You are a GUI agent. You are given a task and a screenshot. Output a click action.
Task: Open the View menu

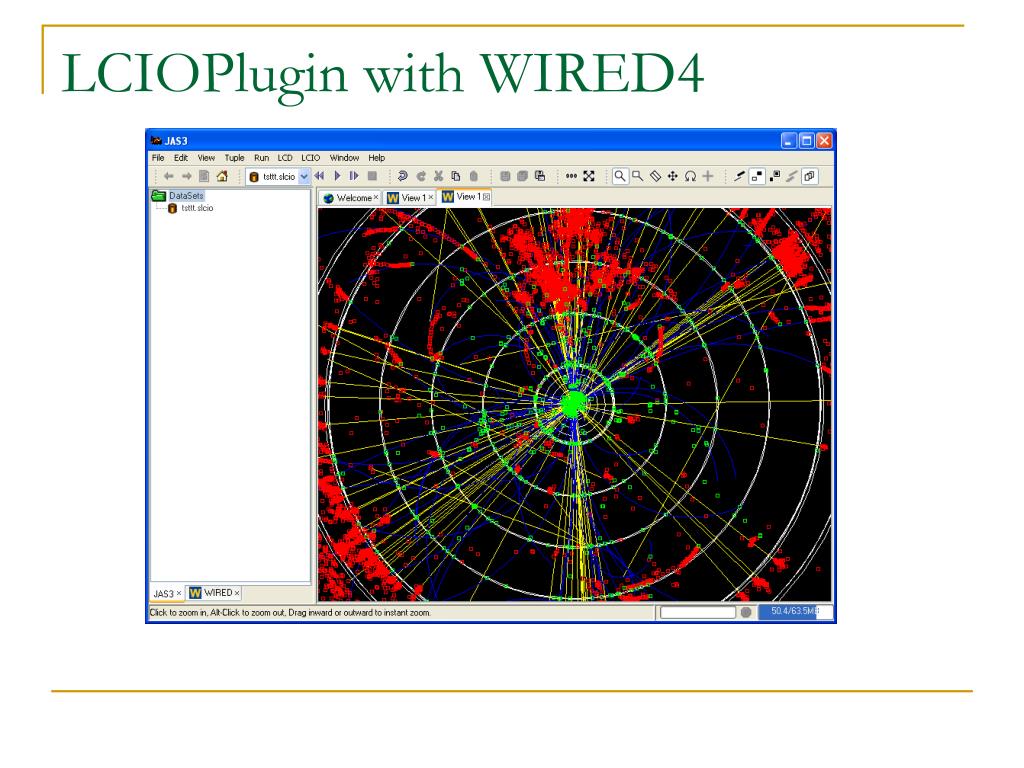(x=206, y=158)
